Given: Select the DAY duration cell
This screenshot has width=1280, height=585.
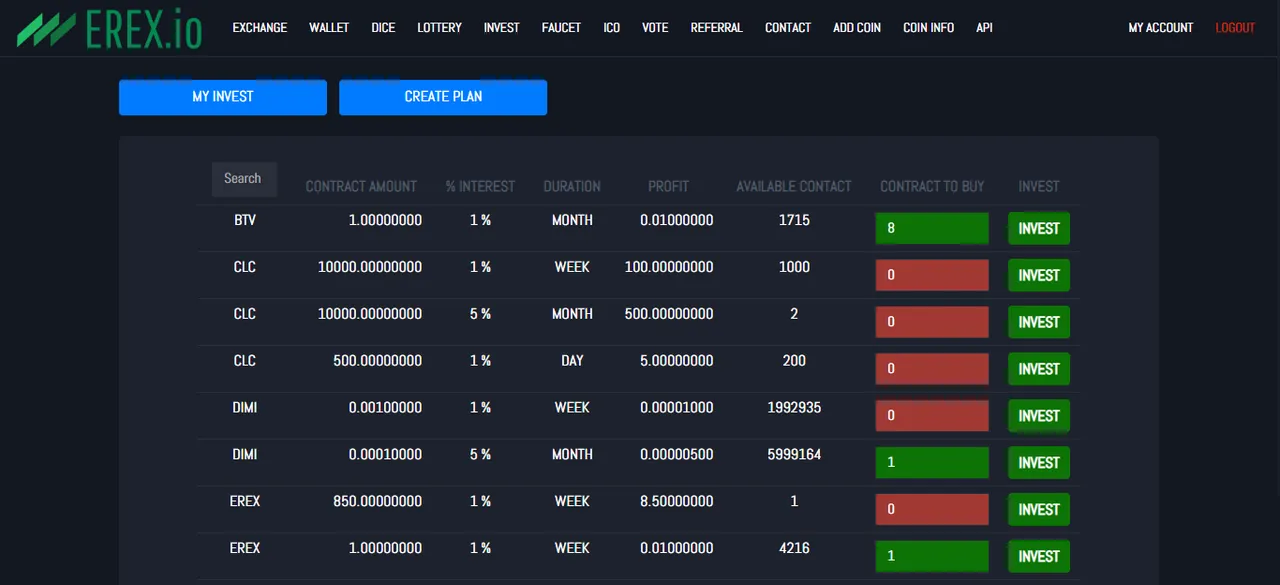Looking at the screenshot, I should click(x=572, y=361).
